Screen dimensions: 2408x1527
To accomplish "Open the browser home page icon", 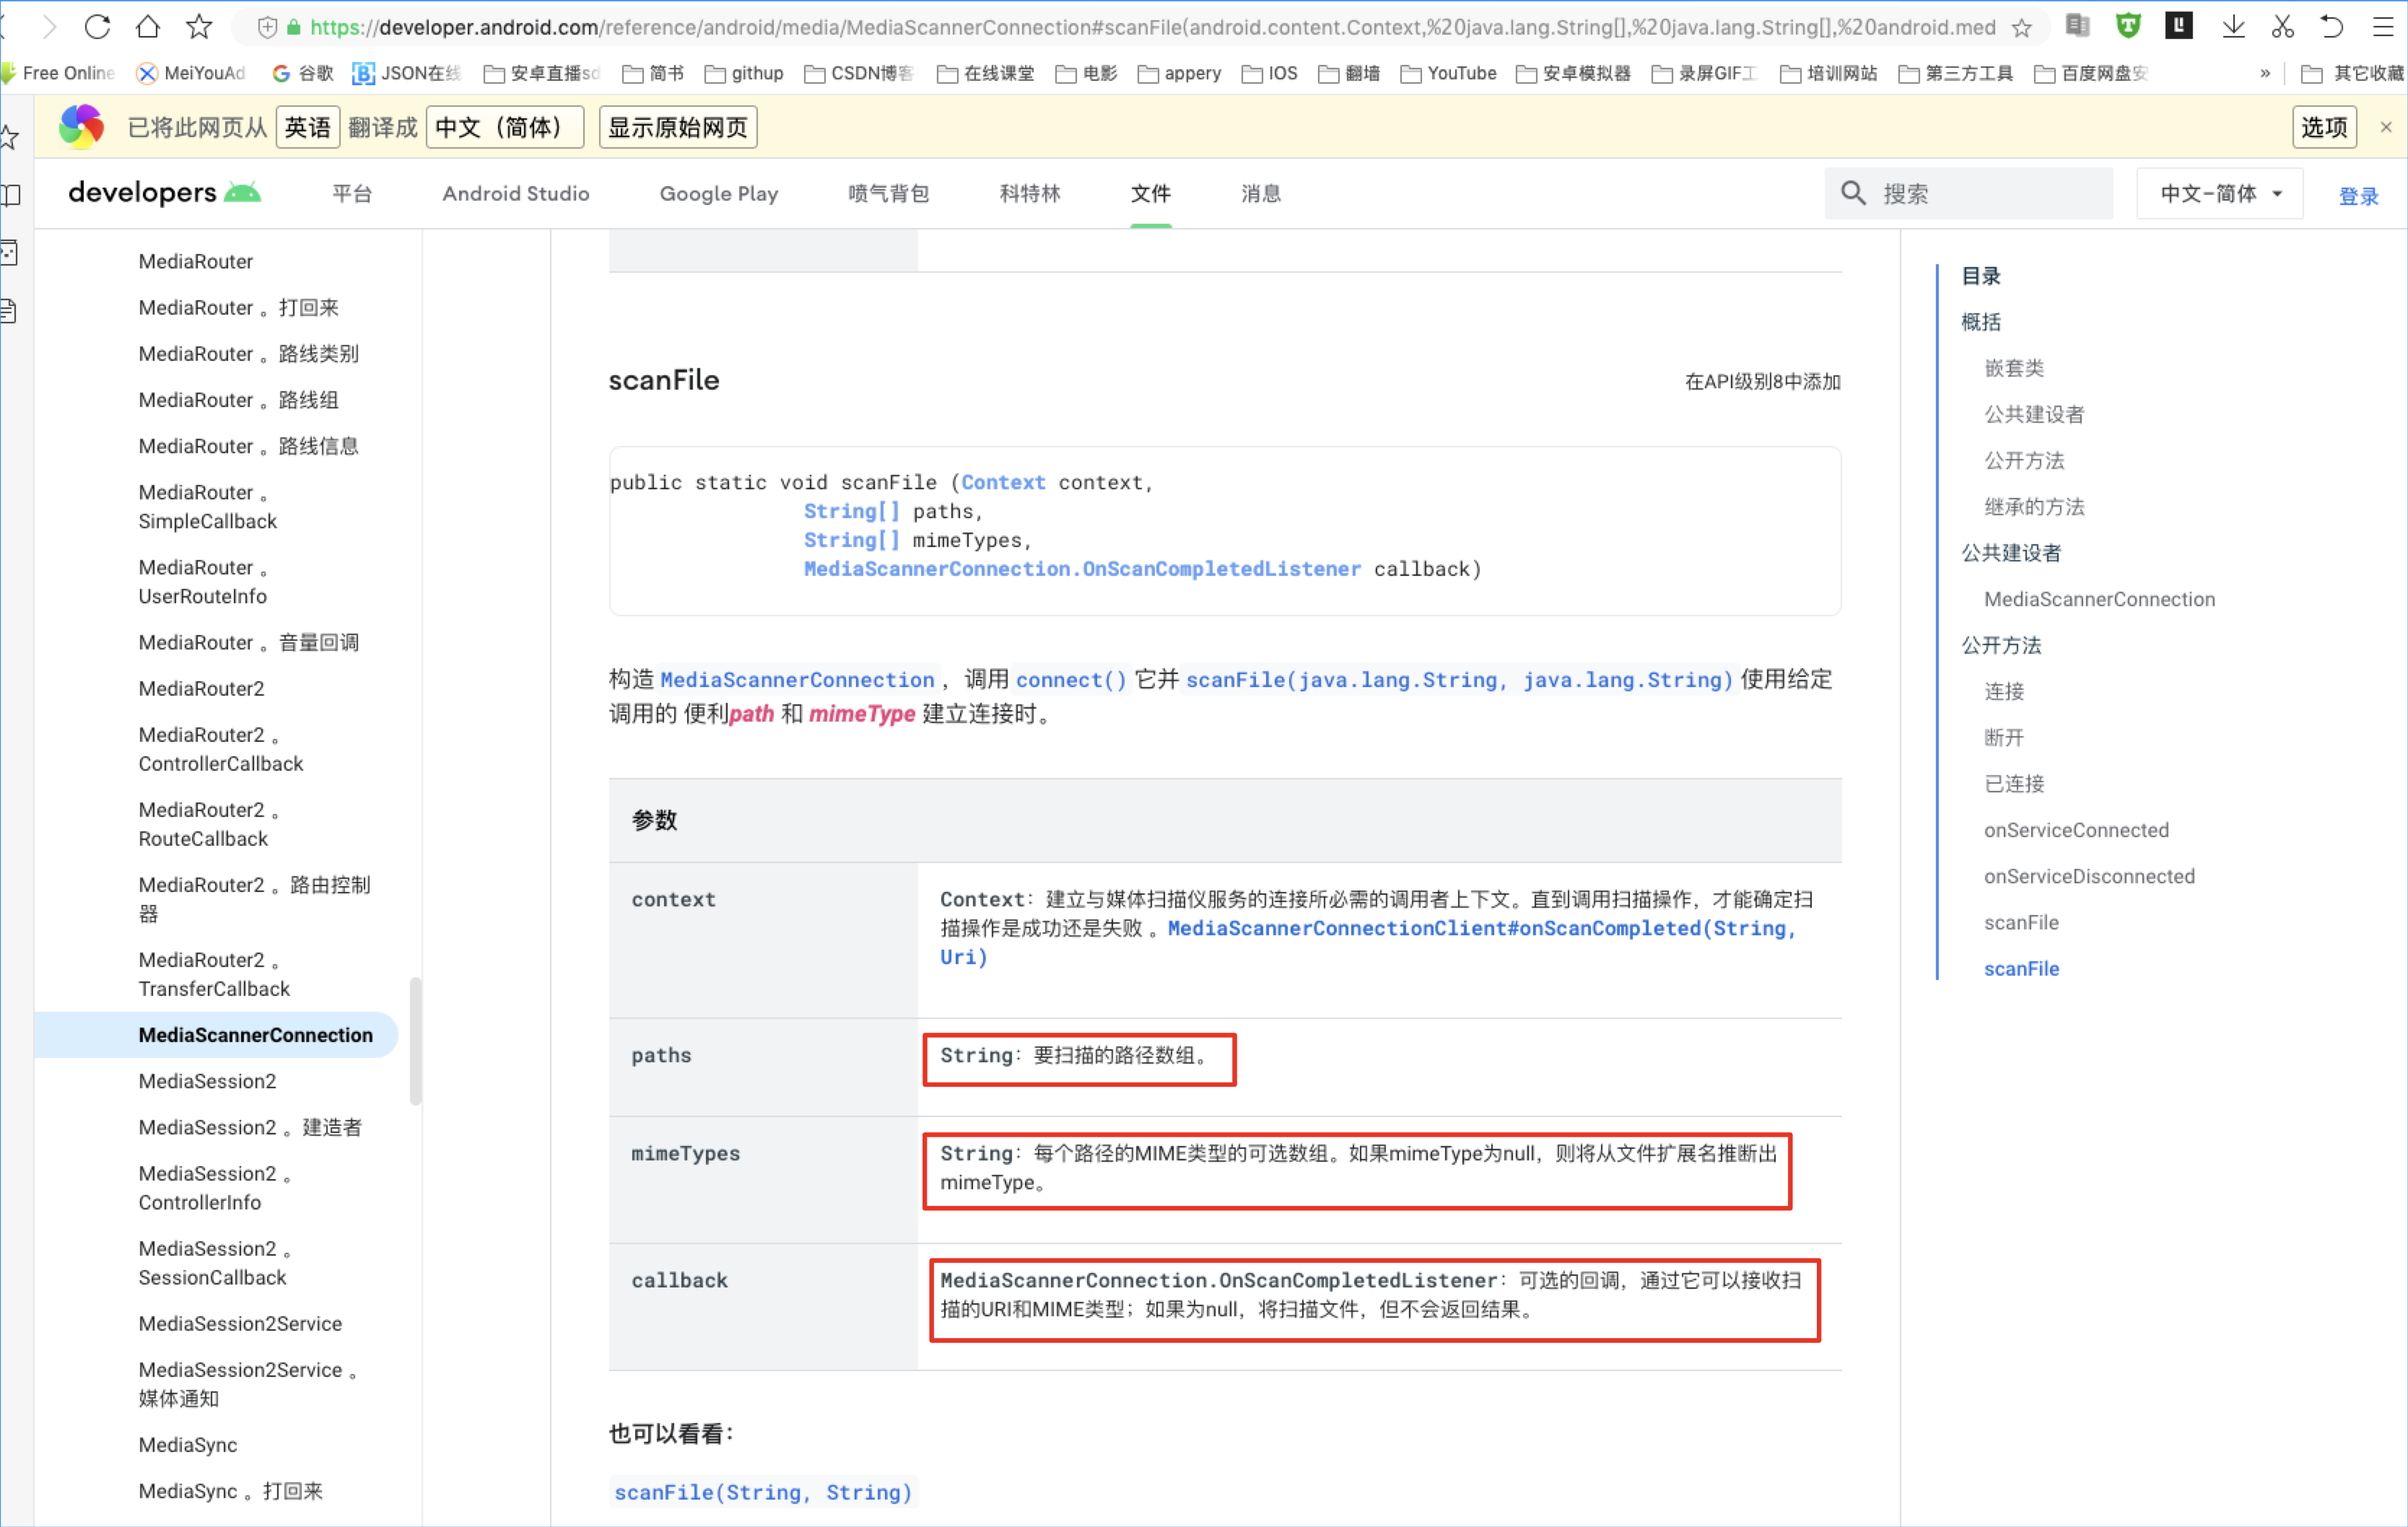I will pos(148,27).
